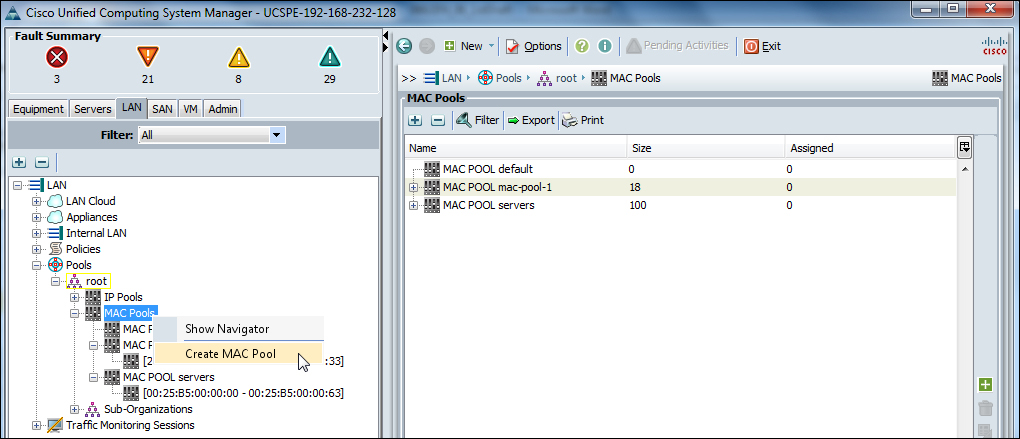
Task: Expand the IP Pools node
Action: click(x=74, y=297)
